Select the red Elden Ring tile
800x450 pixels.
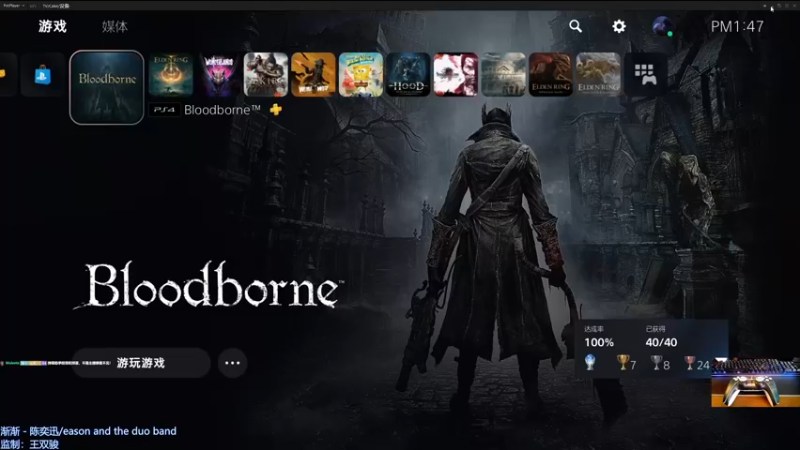(x=551, y=74)
